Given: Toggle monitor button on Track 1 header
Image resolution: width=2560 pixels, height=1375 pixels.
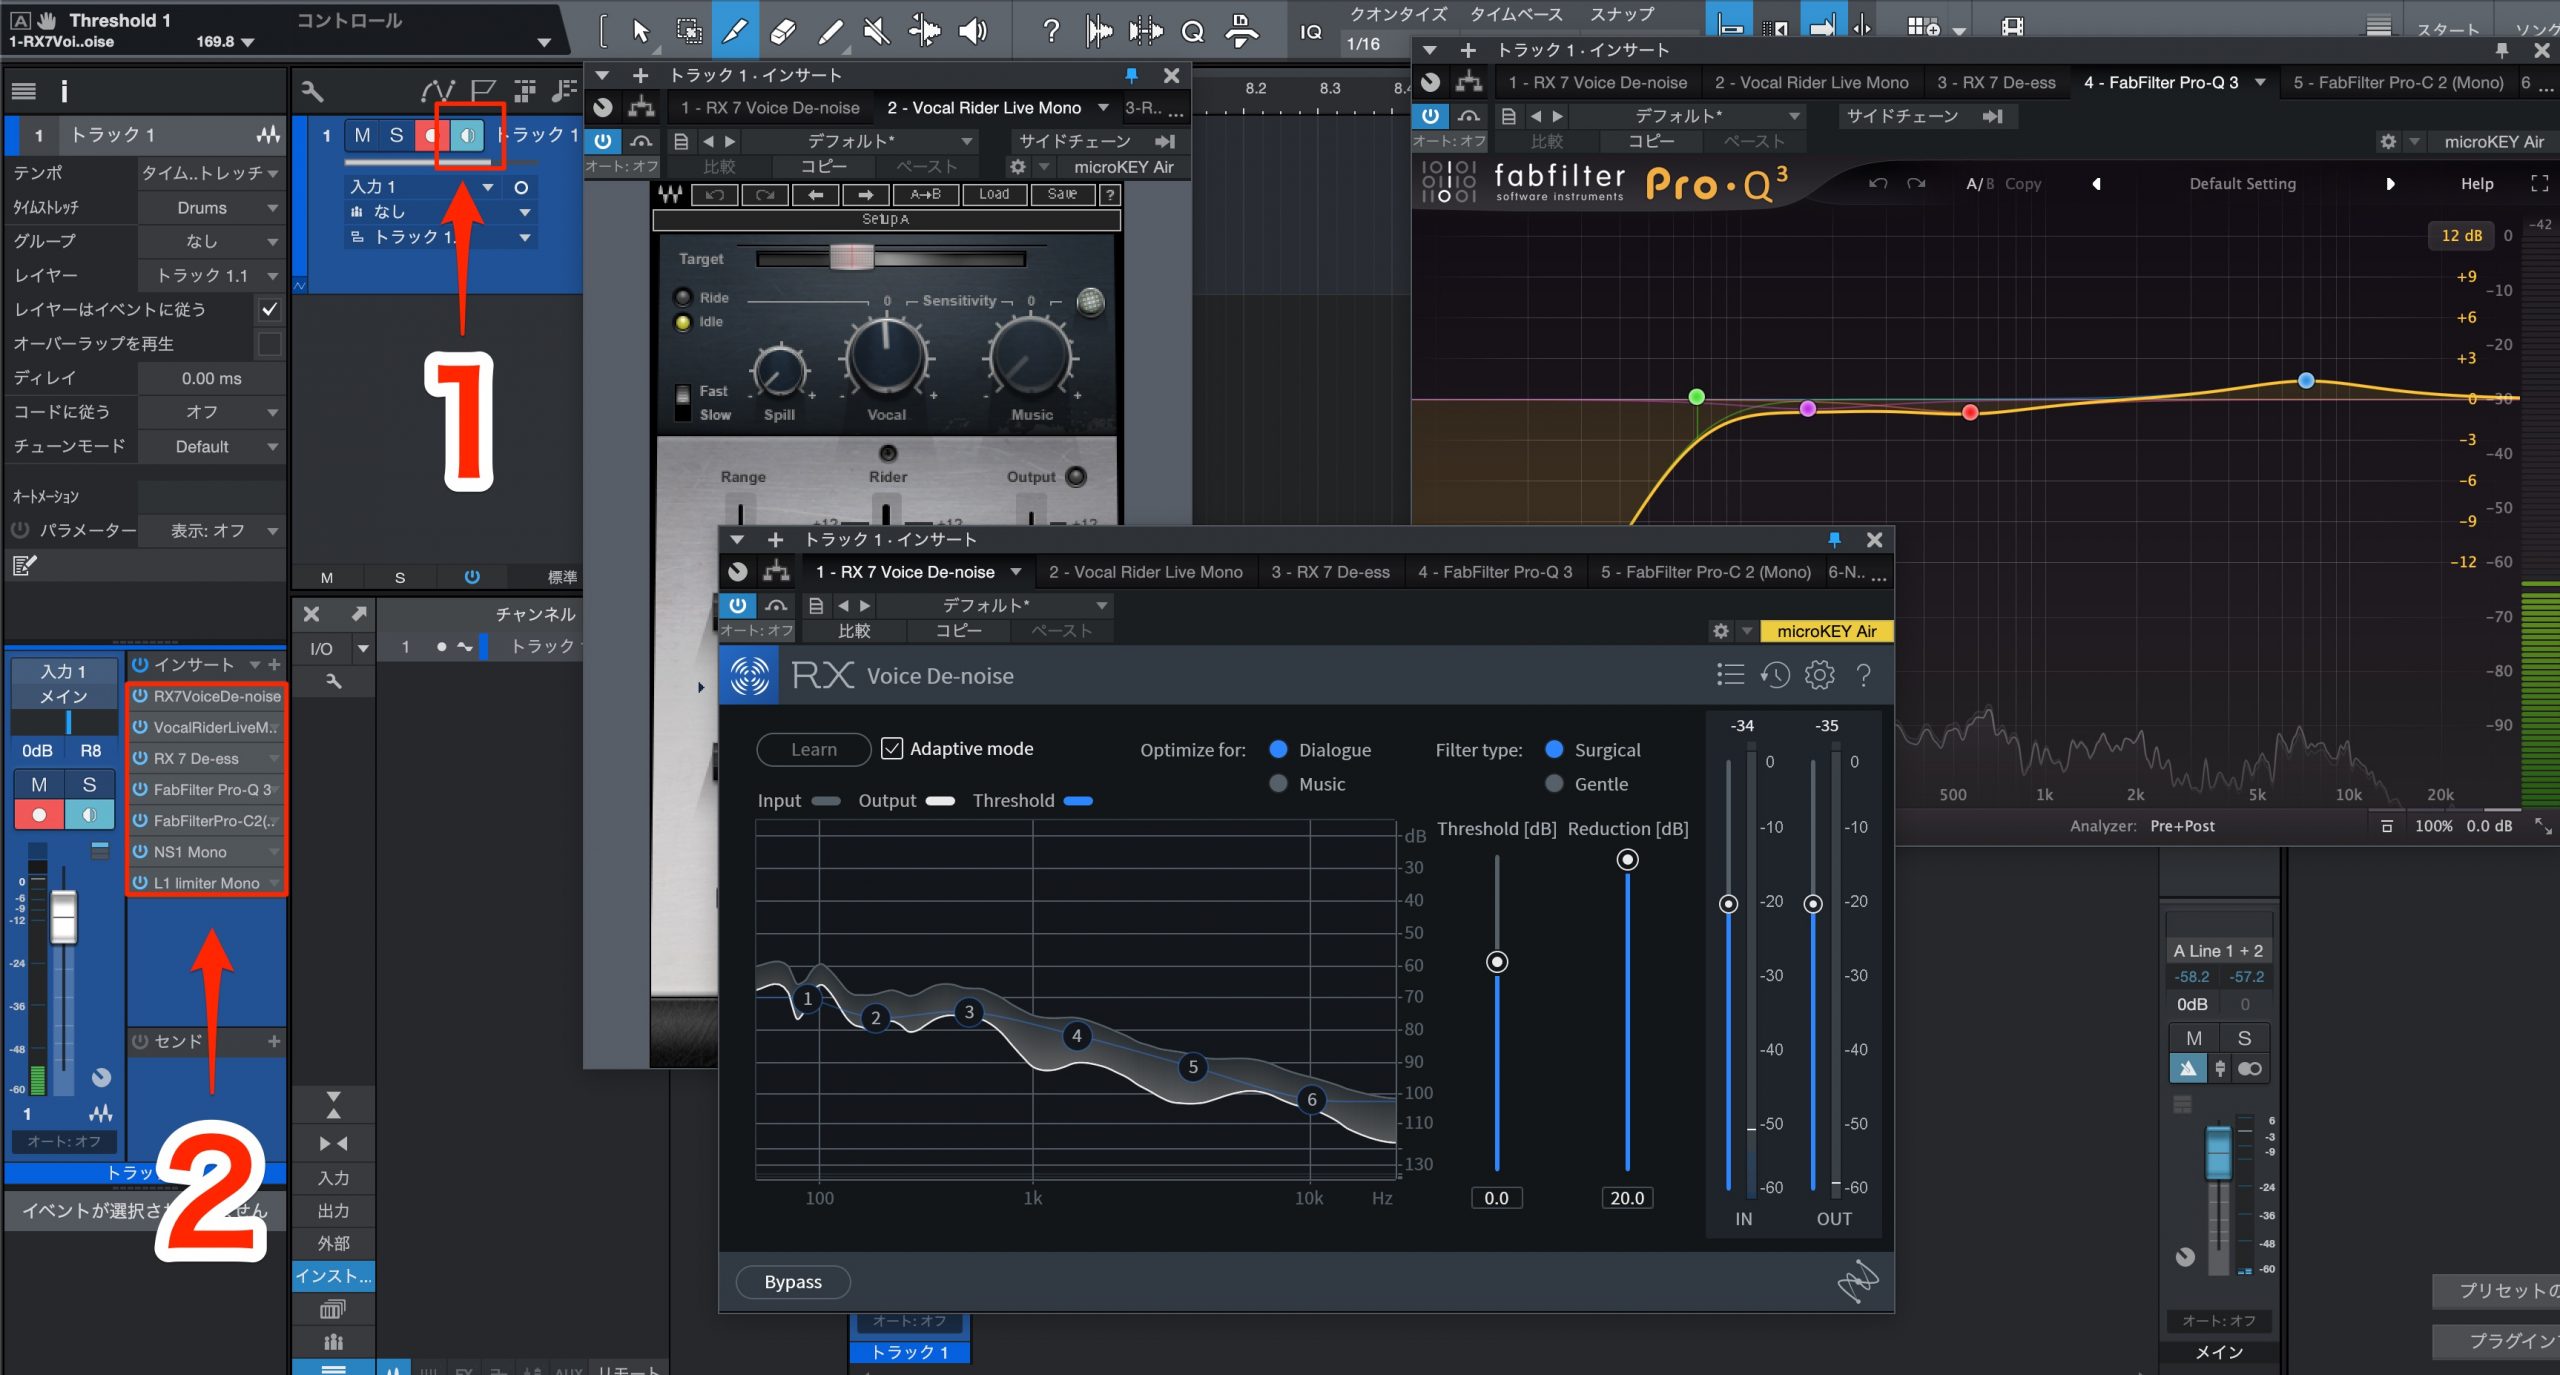Looking at the screenshot, I should [467, 135].
